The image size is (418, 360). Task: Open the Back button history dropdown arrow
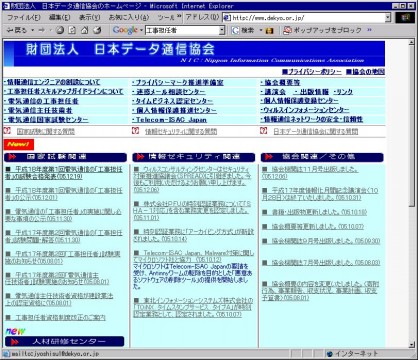tap(33, 30)
